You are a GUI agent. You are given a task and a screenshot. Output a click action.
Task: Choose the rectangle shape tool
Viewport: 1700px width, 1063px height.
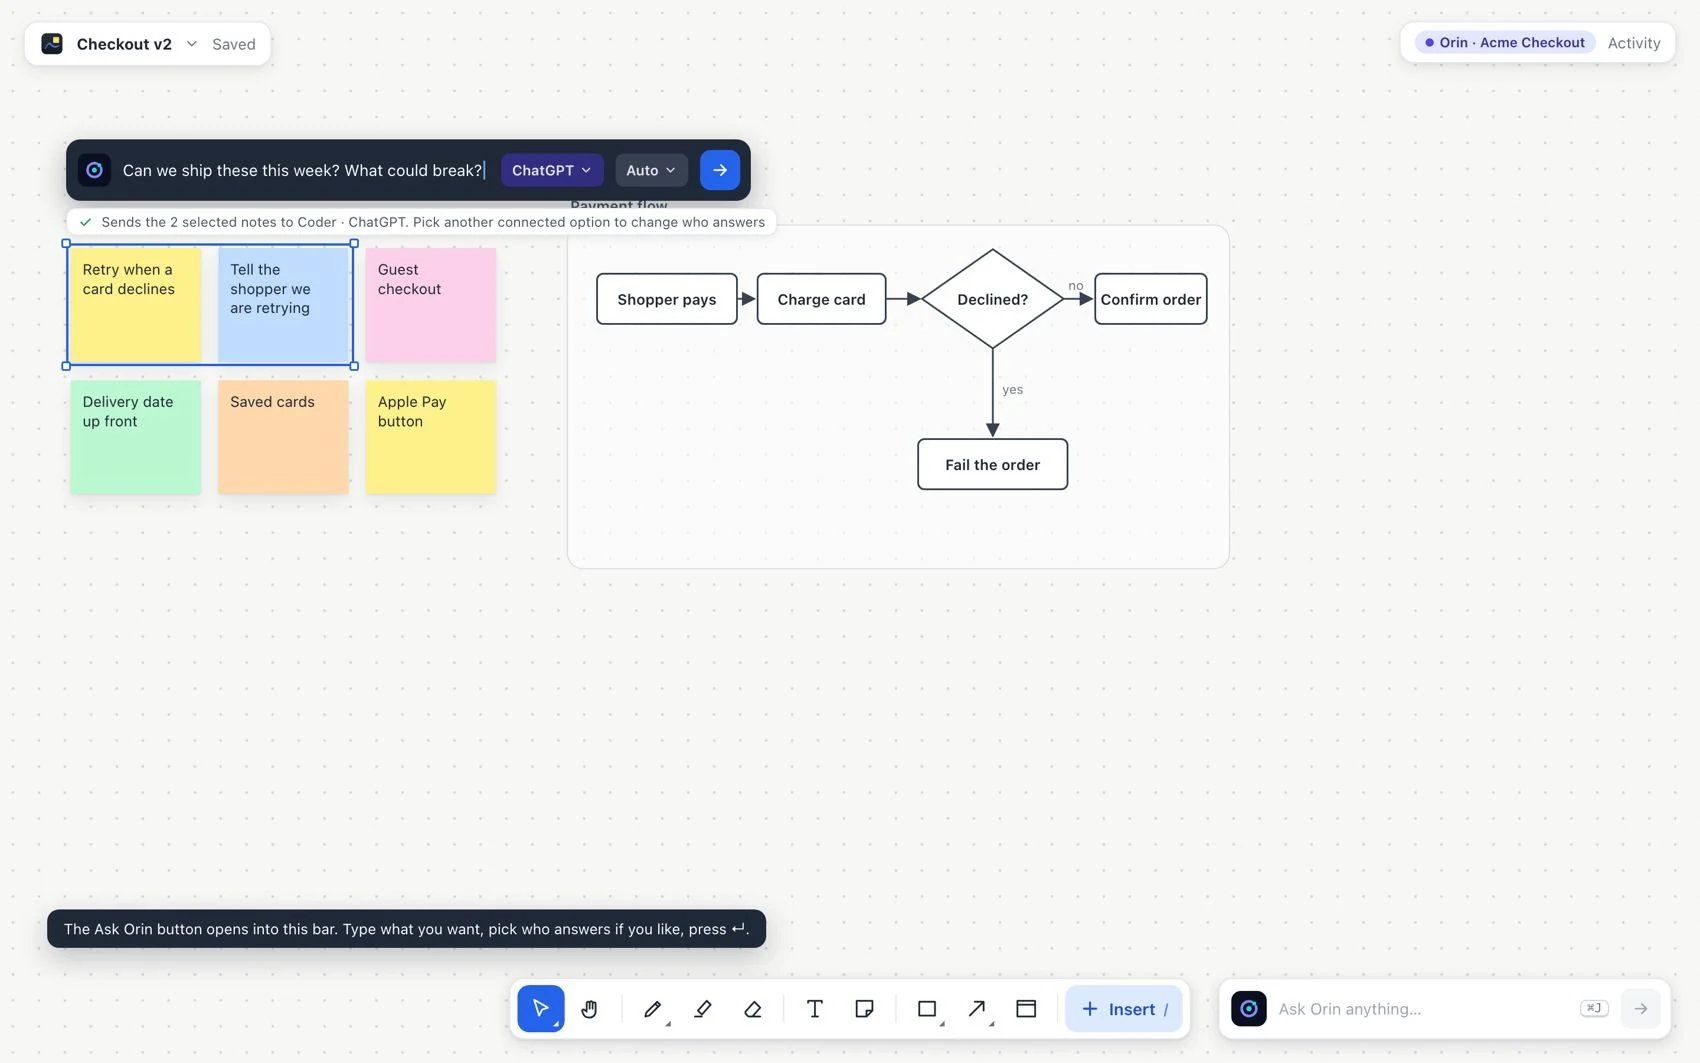point(927,1008)
